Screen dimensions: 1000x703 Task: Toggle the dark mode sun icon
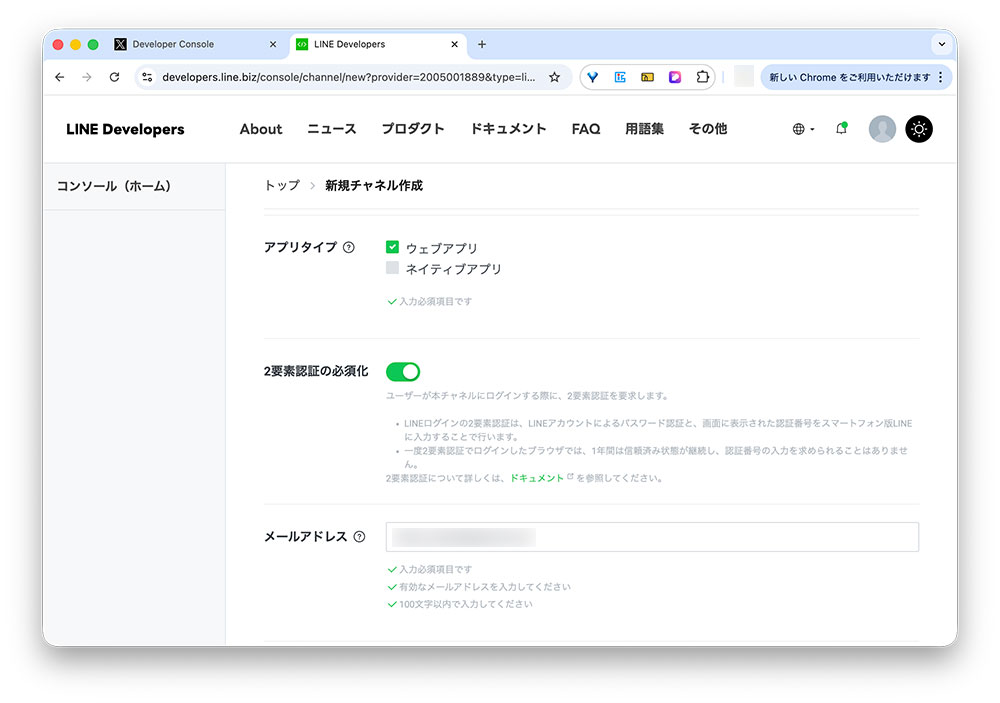[x=918, y=129]
